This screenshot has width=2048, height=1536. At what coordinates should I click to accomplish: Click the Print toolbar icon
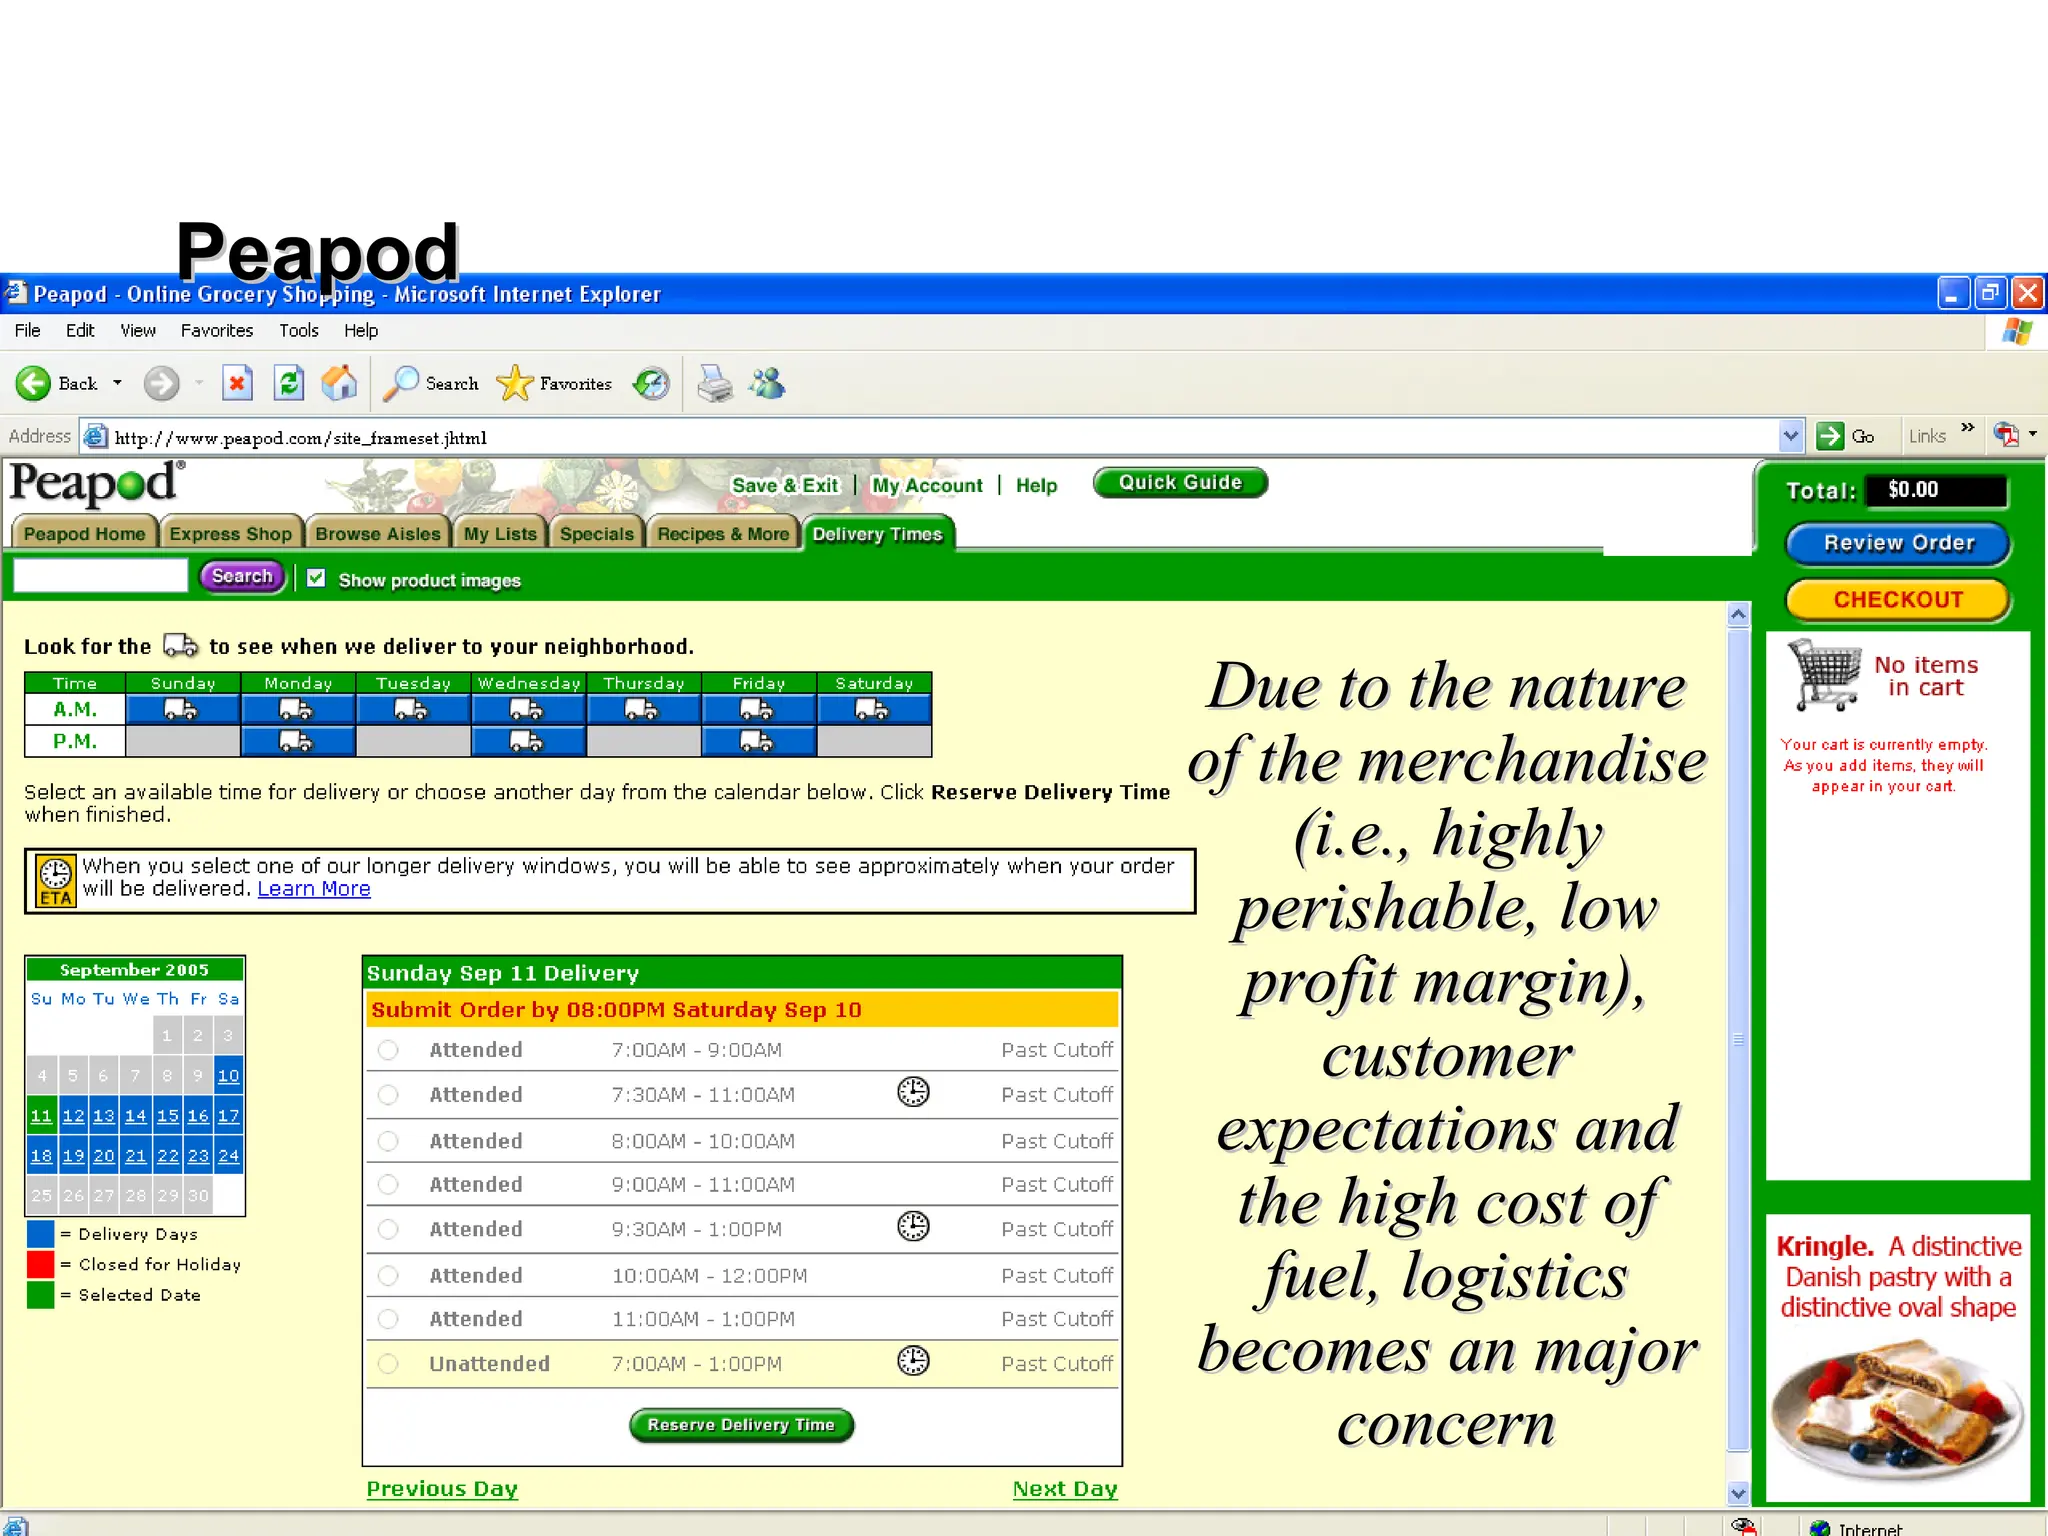714,384
